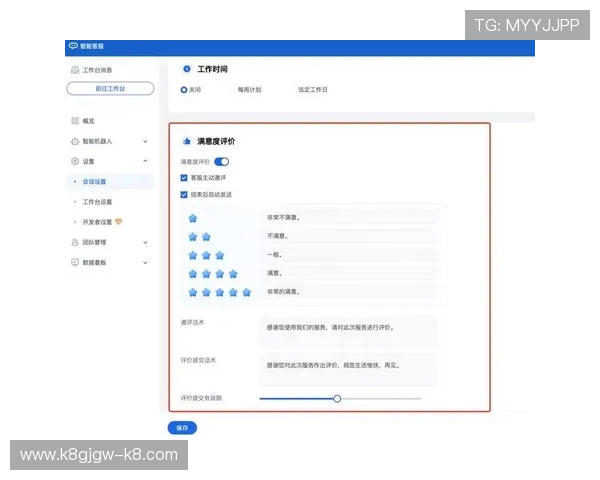Uncheck the 结束后自动发送 checkbox
This screenshot has height=480, width=600.
(184, 195)
